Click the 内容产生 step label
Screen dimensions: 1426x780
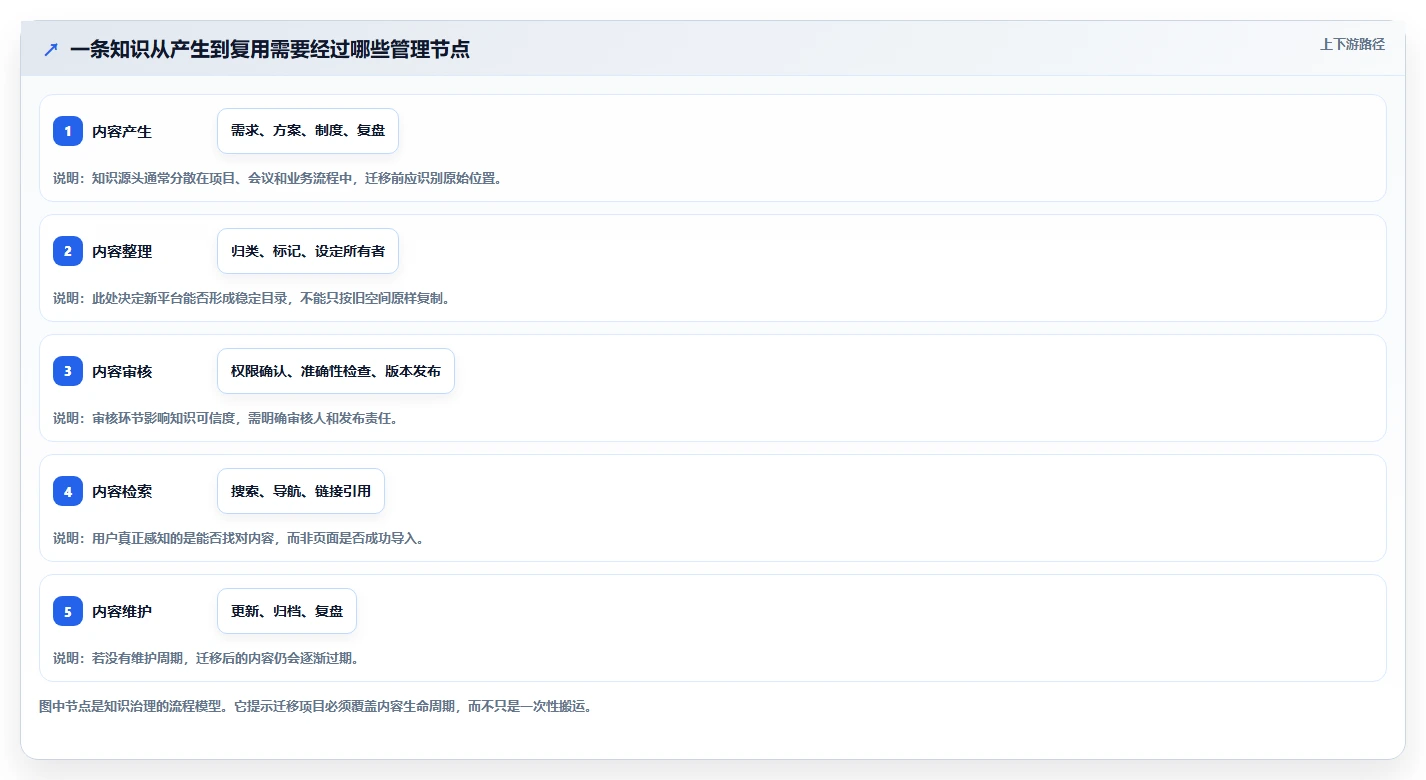122,131
